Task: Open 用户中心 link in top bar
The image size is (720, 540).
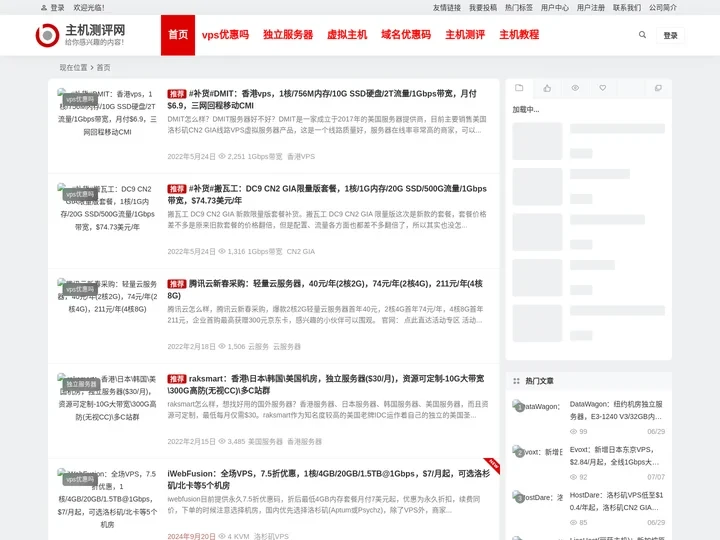Action: point(554,8)
